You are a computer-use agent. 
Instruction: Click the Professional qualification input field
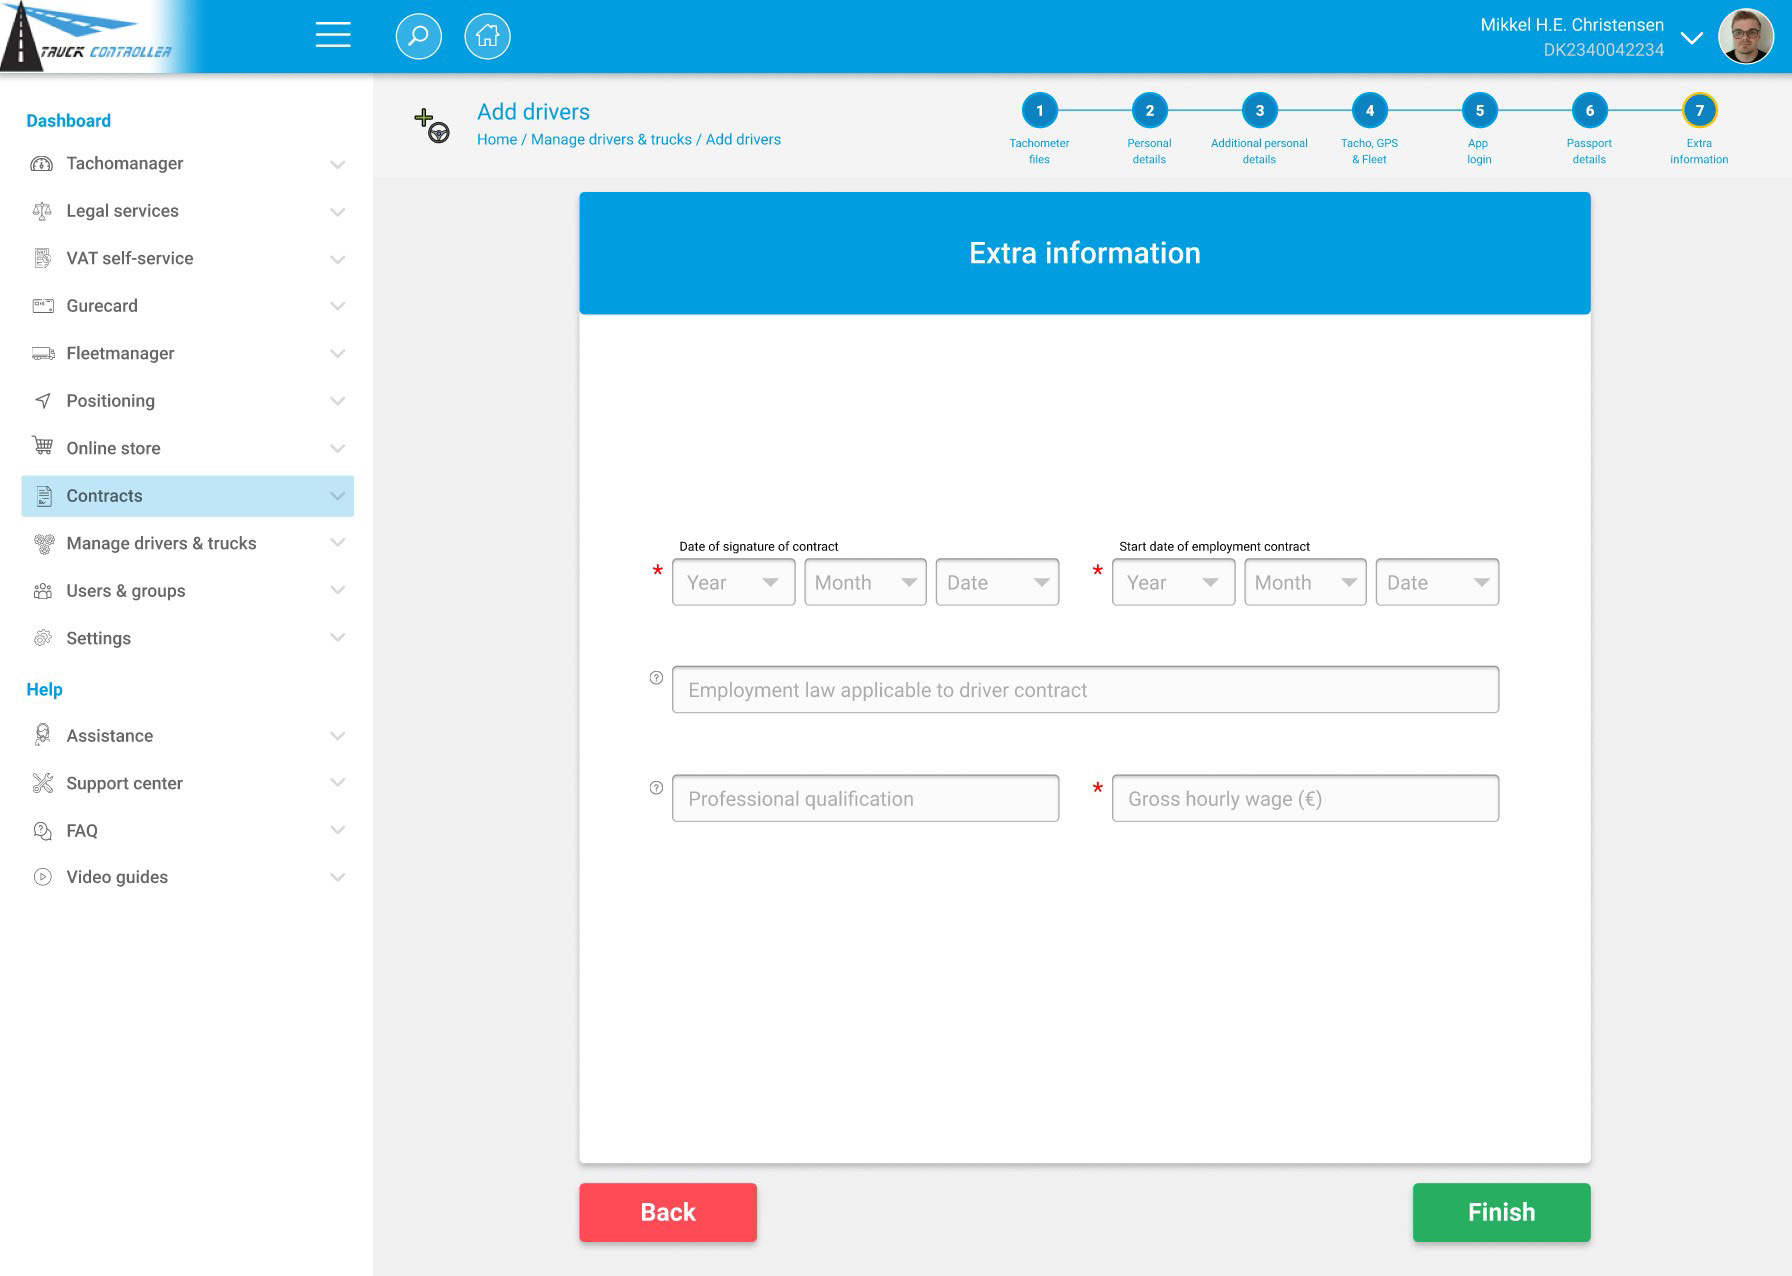[x=865, y=798]
